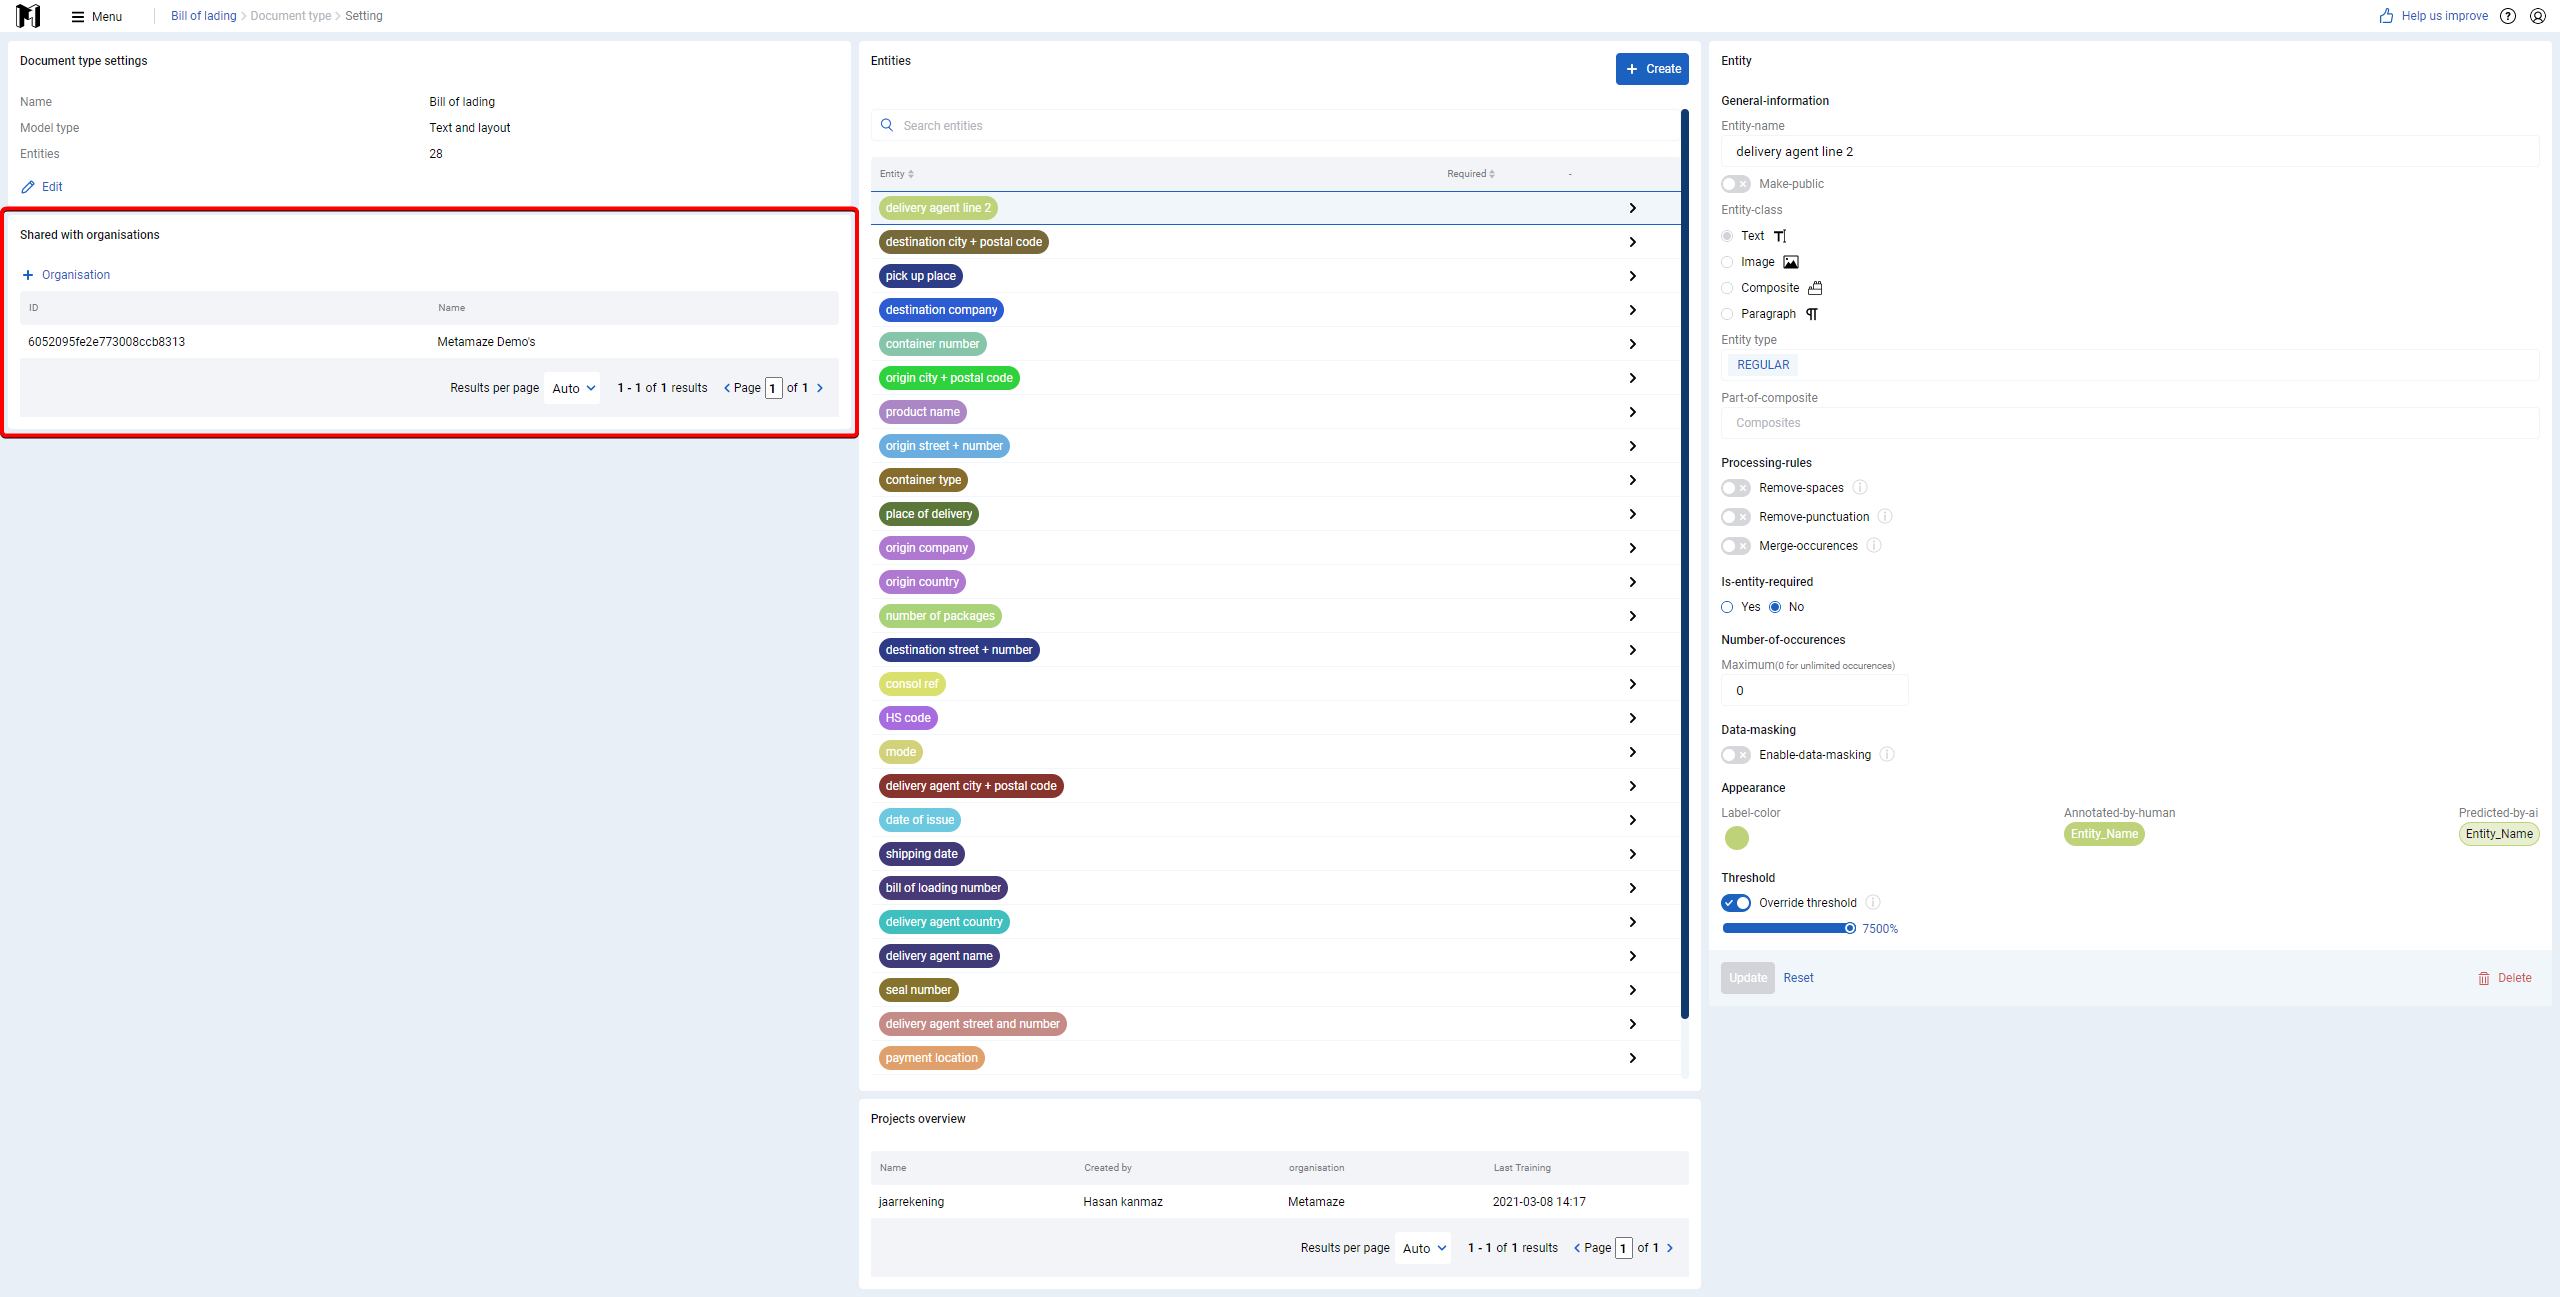Click the threshold slider handle

1850,929
